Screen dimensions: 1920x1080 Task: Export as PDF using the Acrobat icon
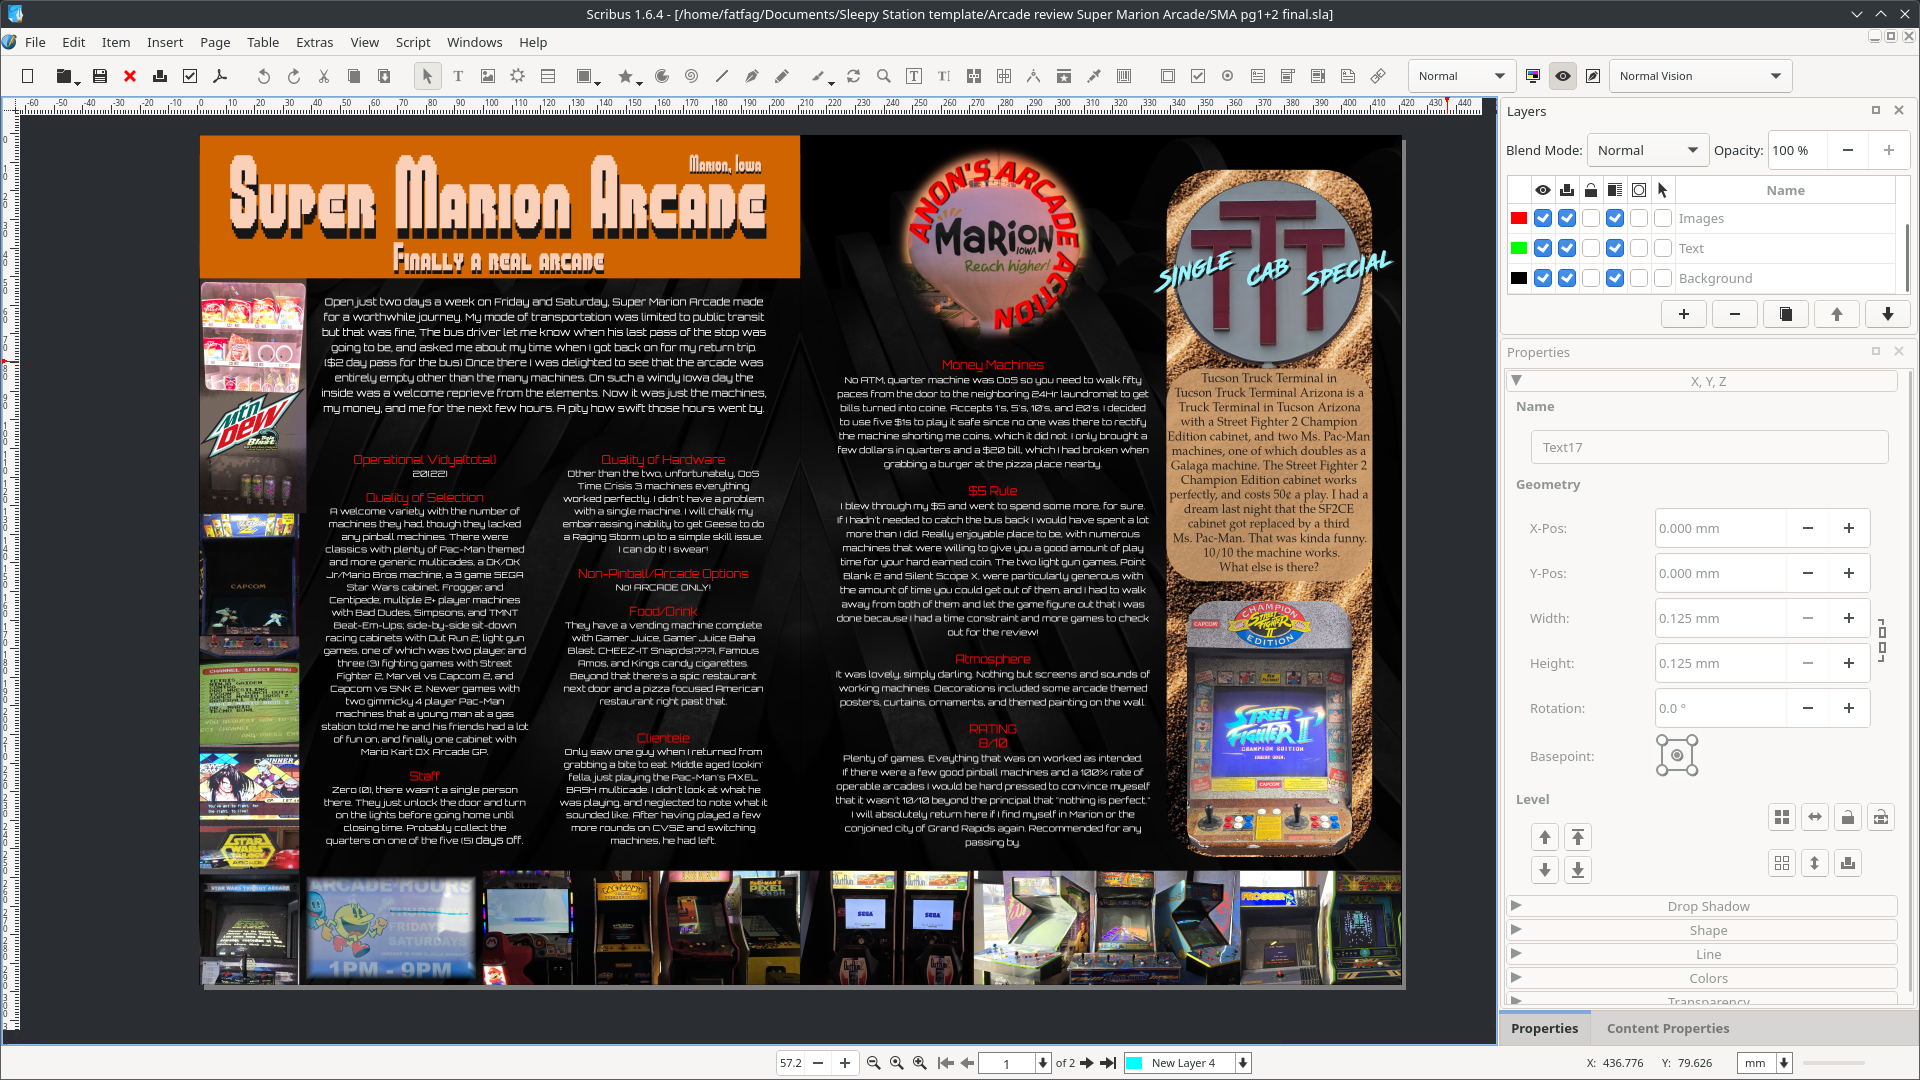pyautogui.click(x=220, y=76)
